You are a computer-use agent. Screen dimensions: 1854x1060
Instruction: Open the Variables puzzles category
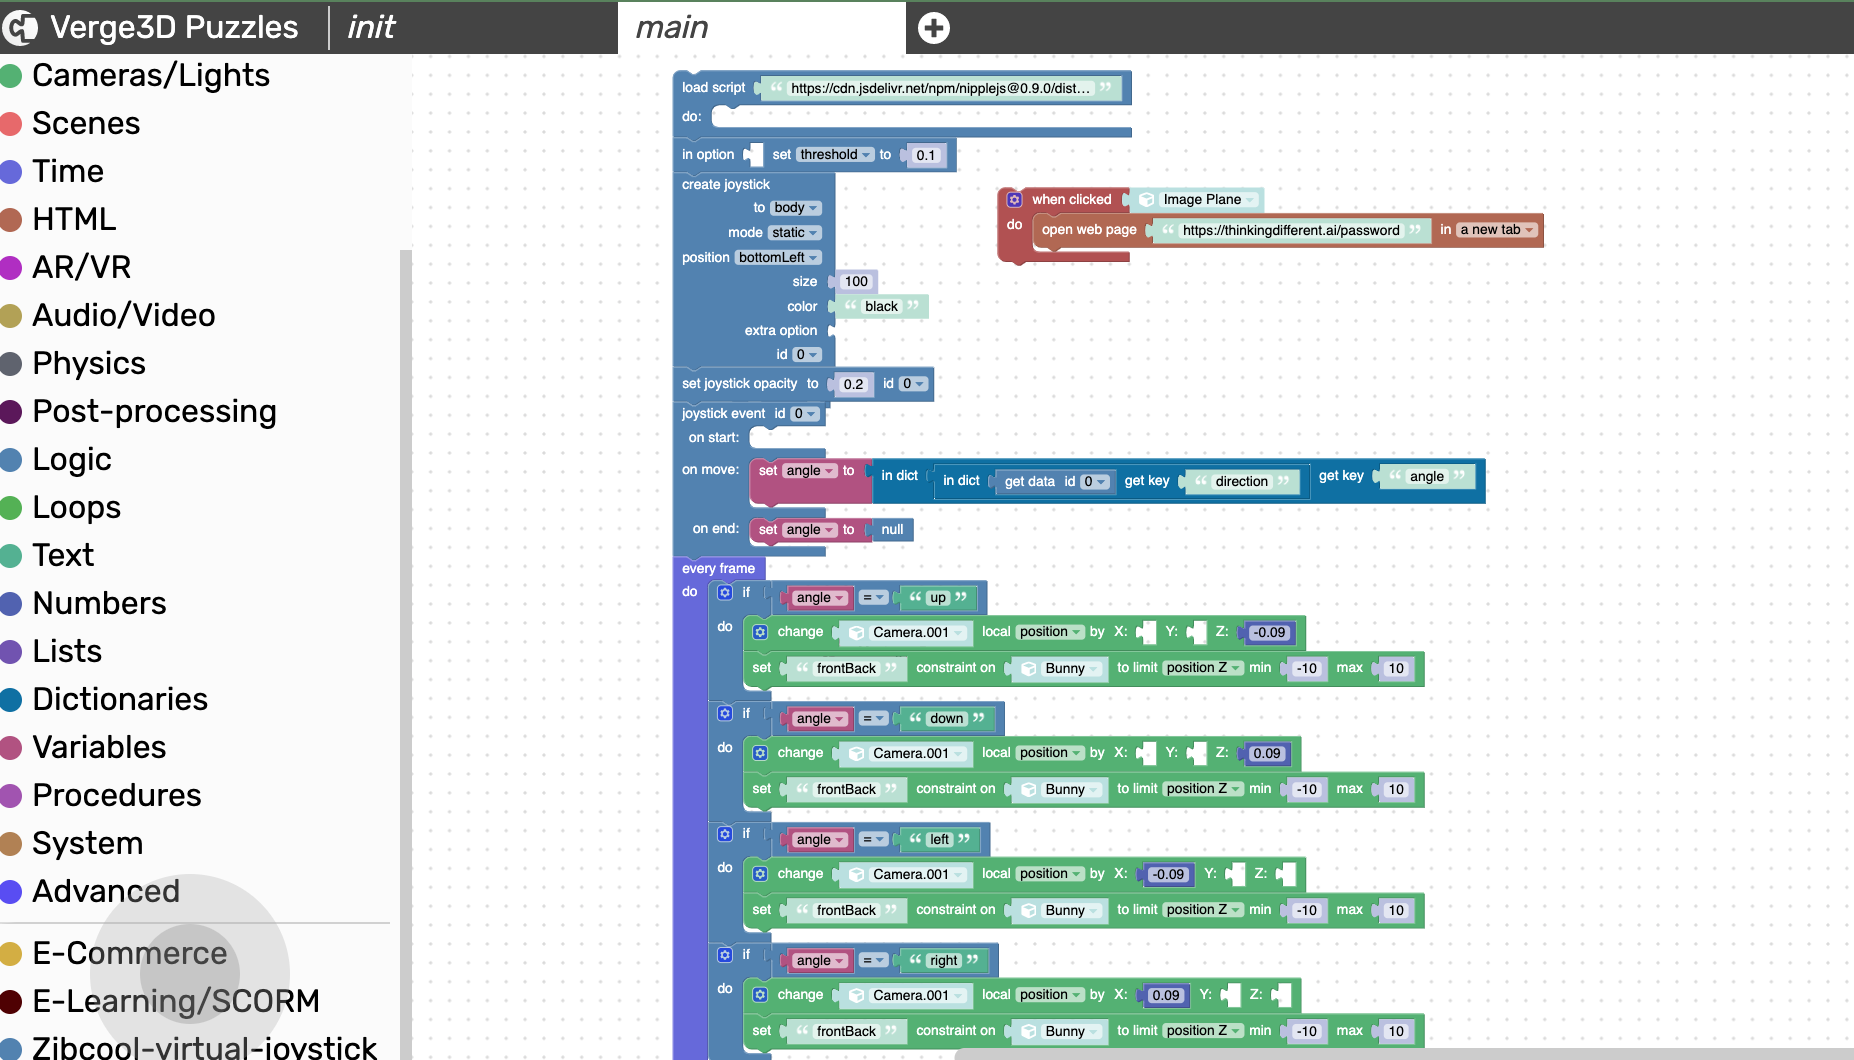(x=99, y=748)
